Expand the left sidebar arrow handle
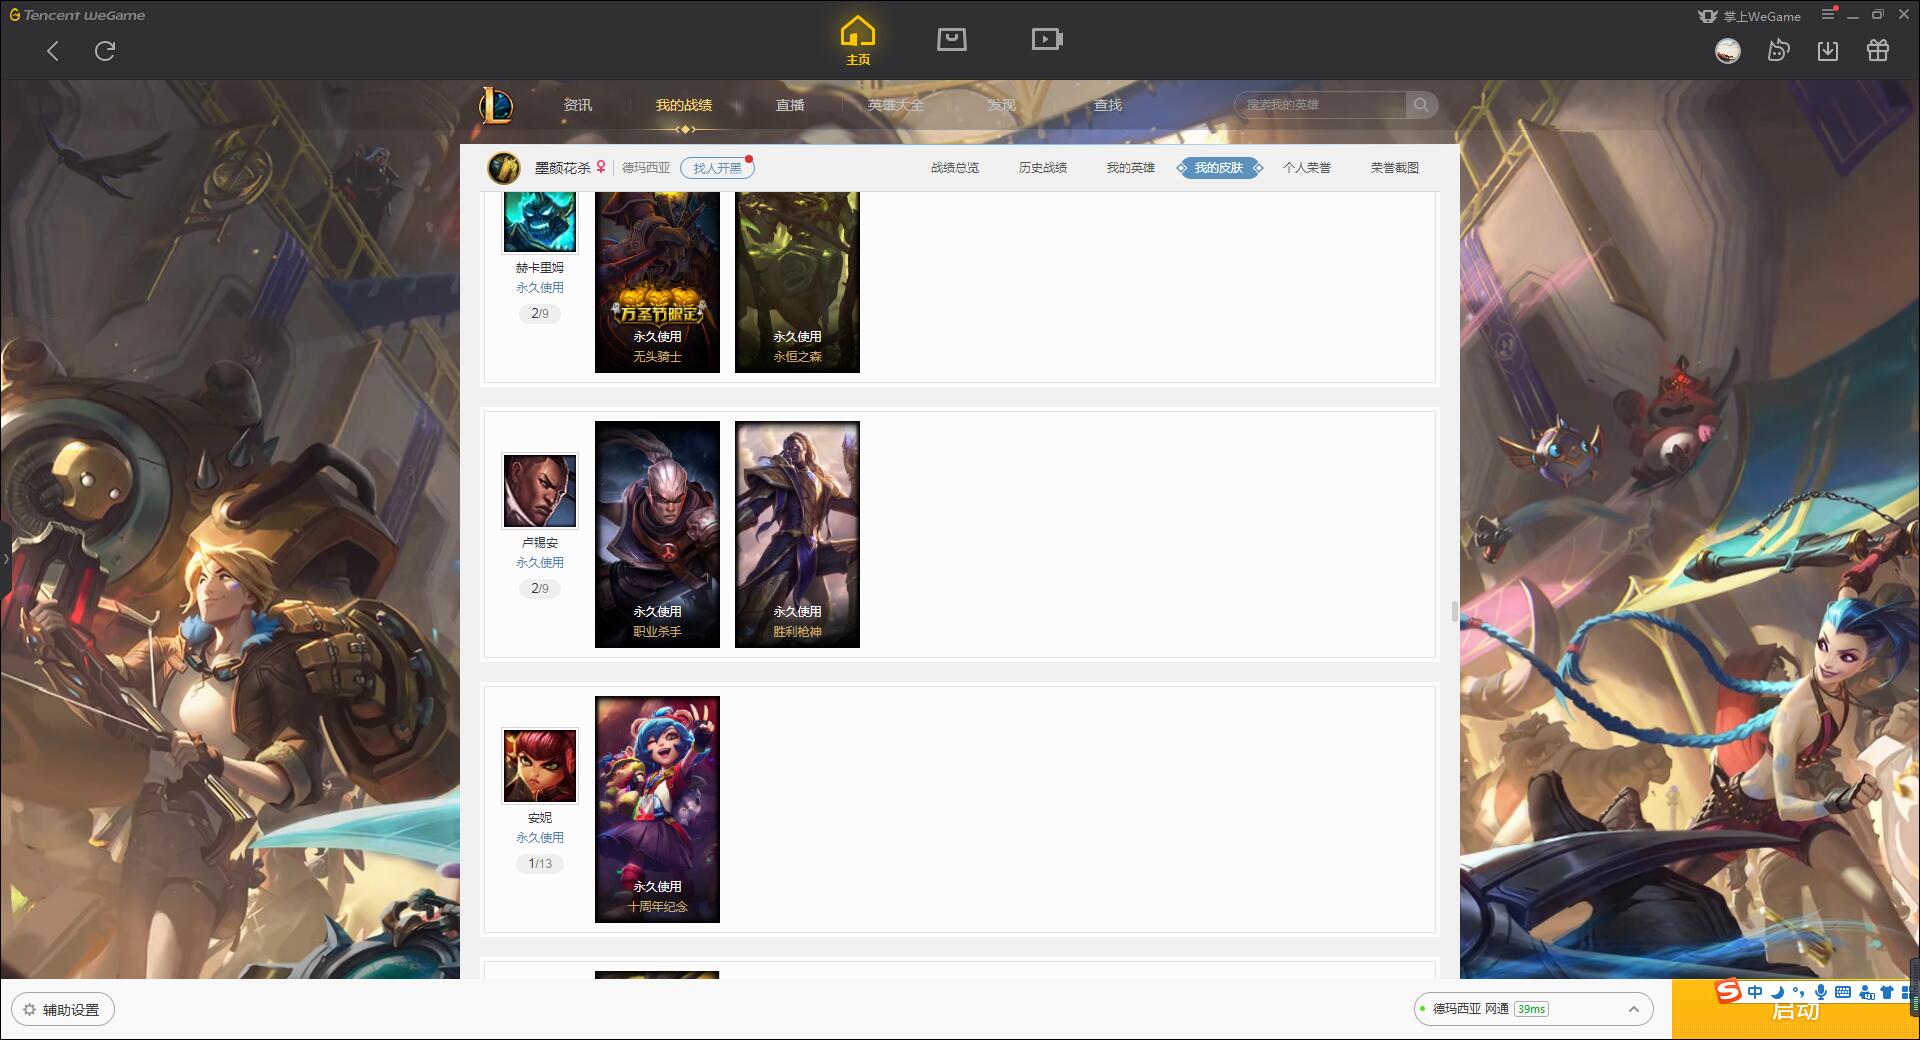This screenshot has height=1040, width=1920. (5, 559)
